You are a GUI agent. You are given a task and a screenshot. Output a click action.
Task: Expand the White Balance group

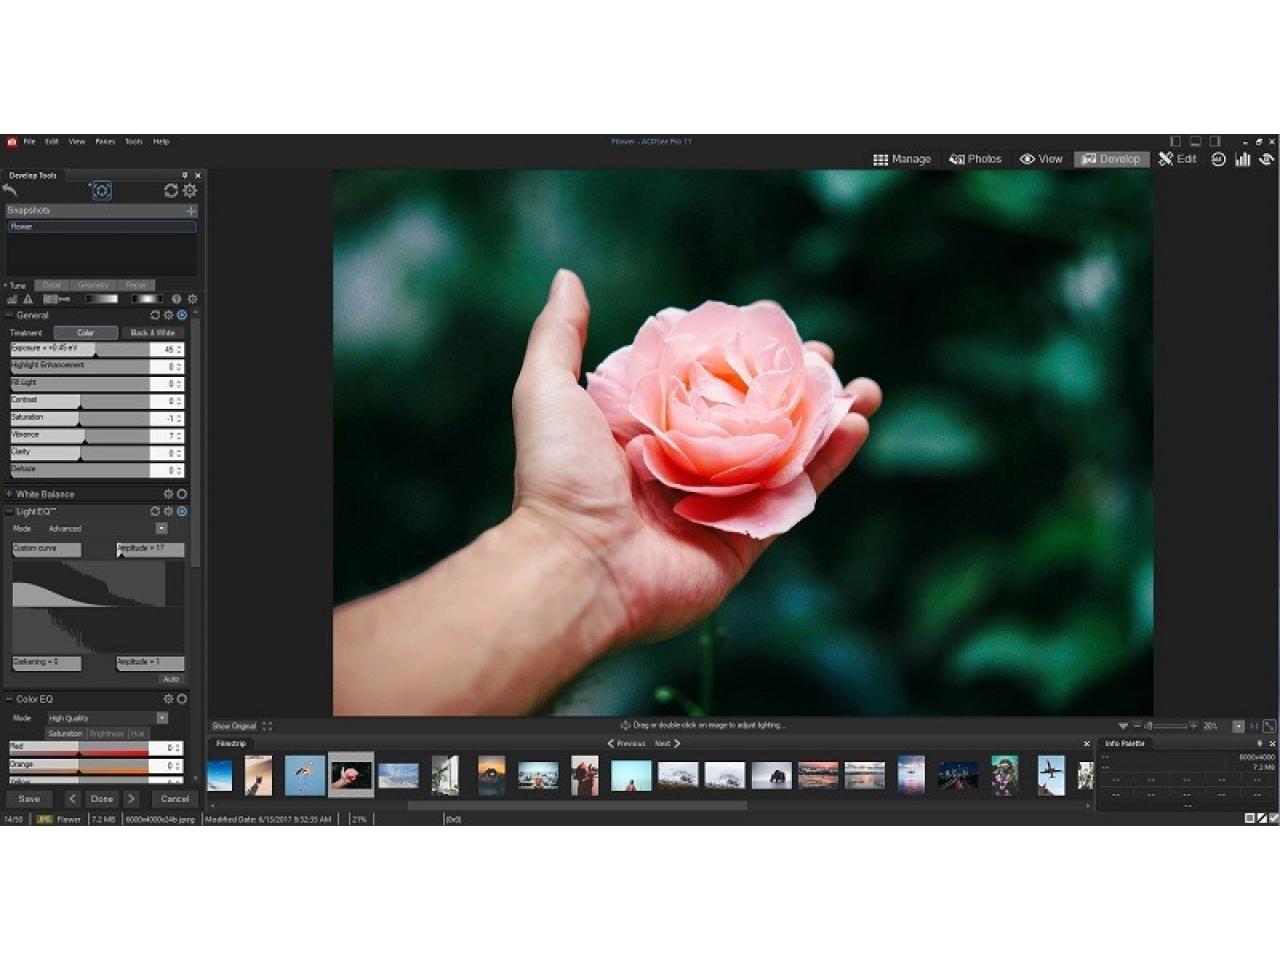(9, 494)
